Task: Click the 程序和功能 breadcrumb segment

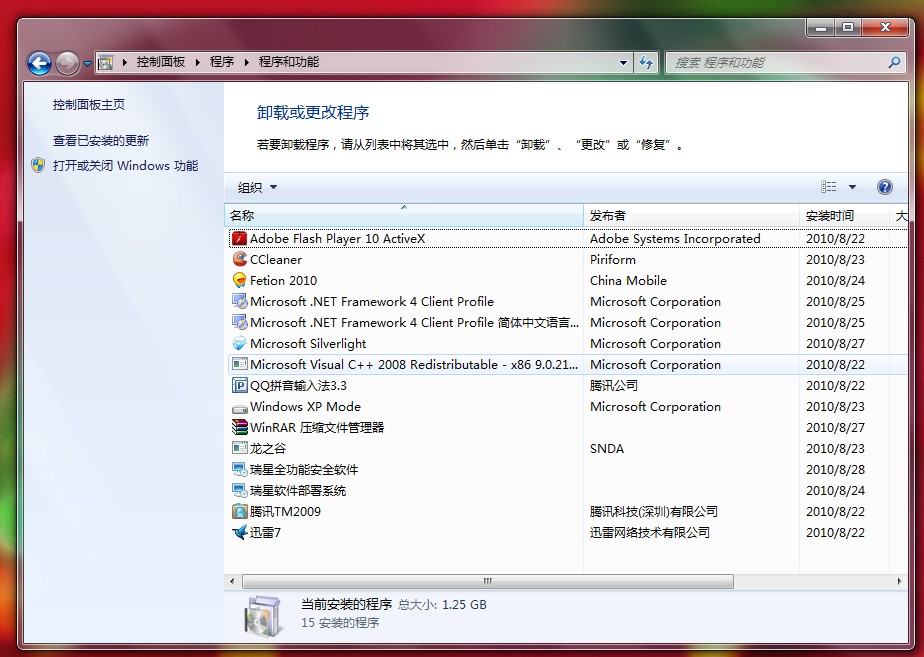Action: click(x=289, y=62)
